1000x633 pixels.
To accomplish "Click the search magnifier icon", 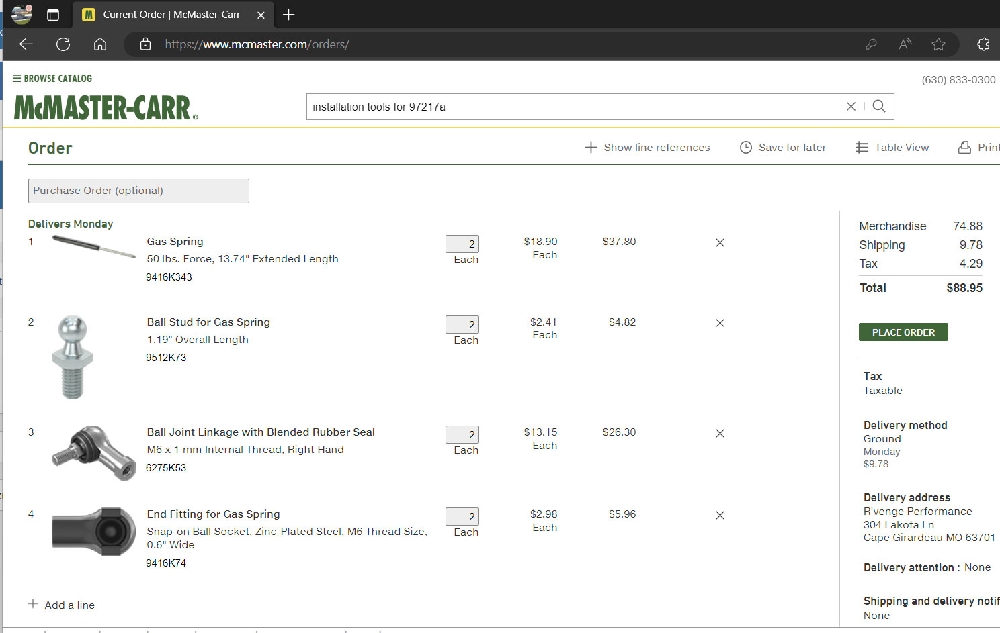I will pyautogui.click(x=879, y=106).
